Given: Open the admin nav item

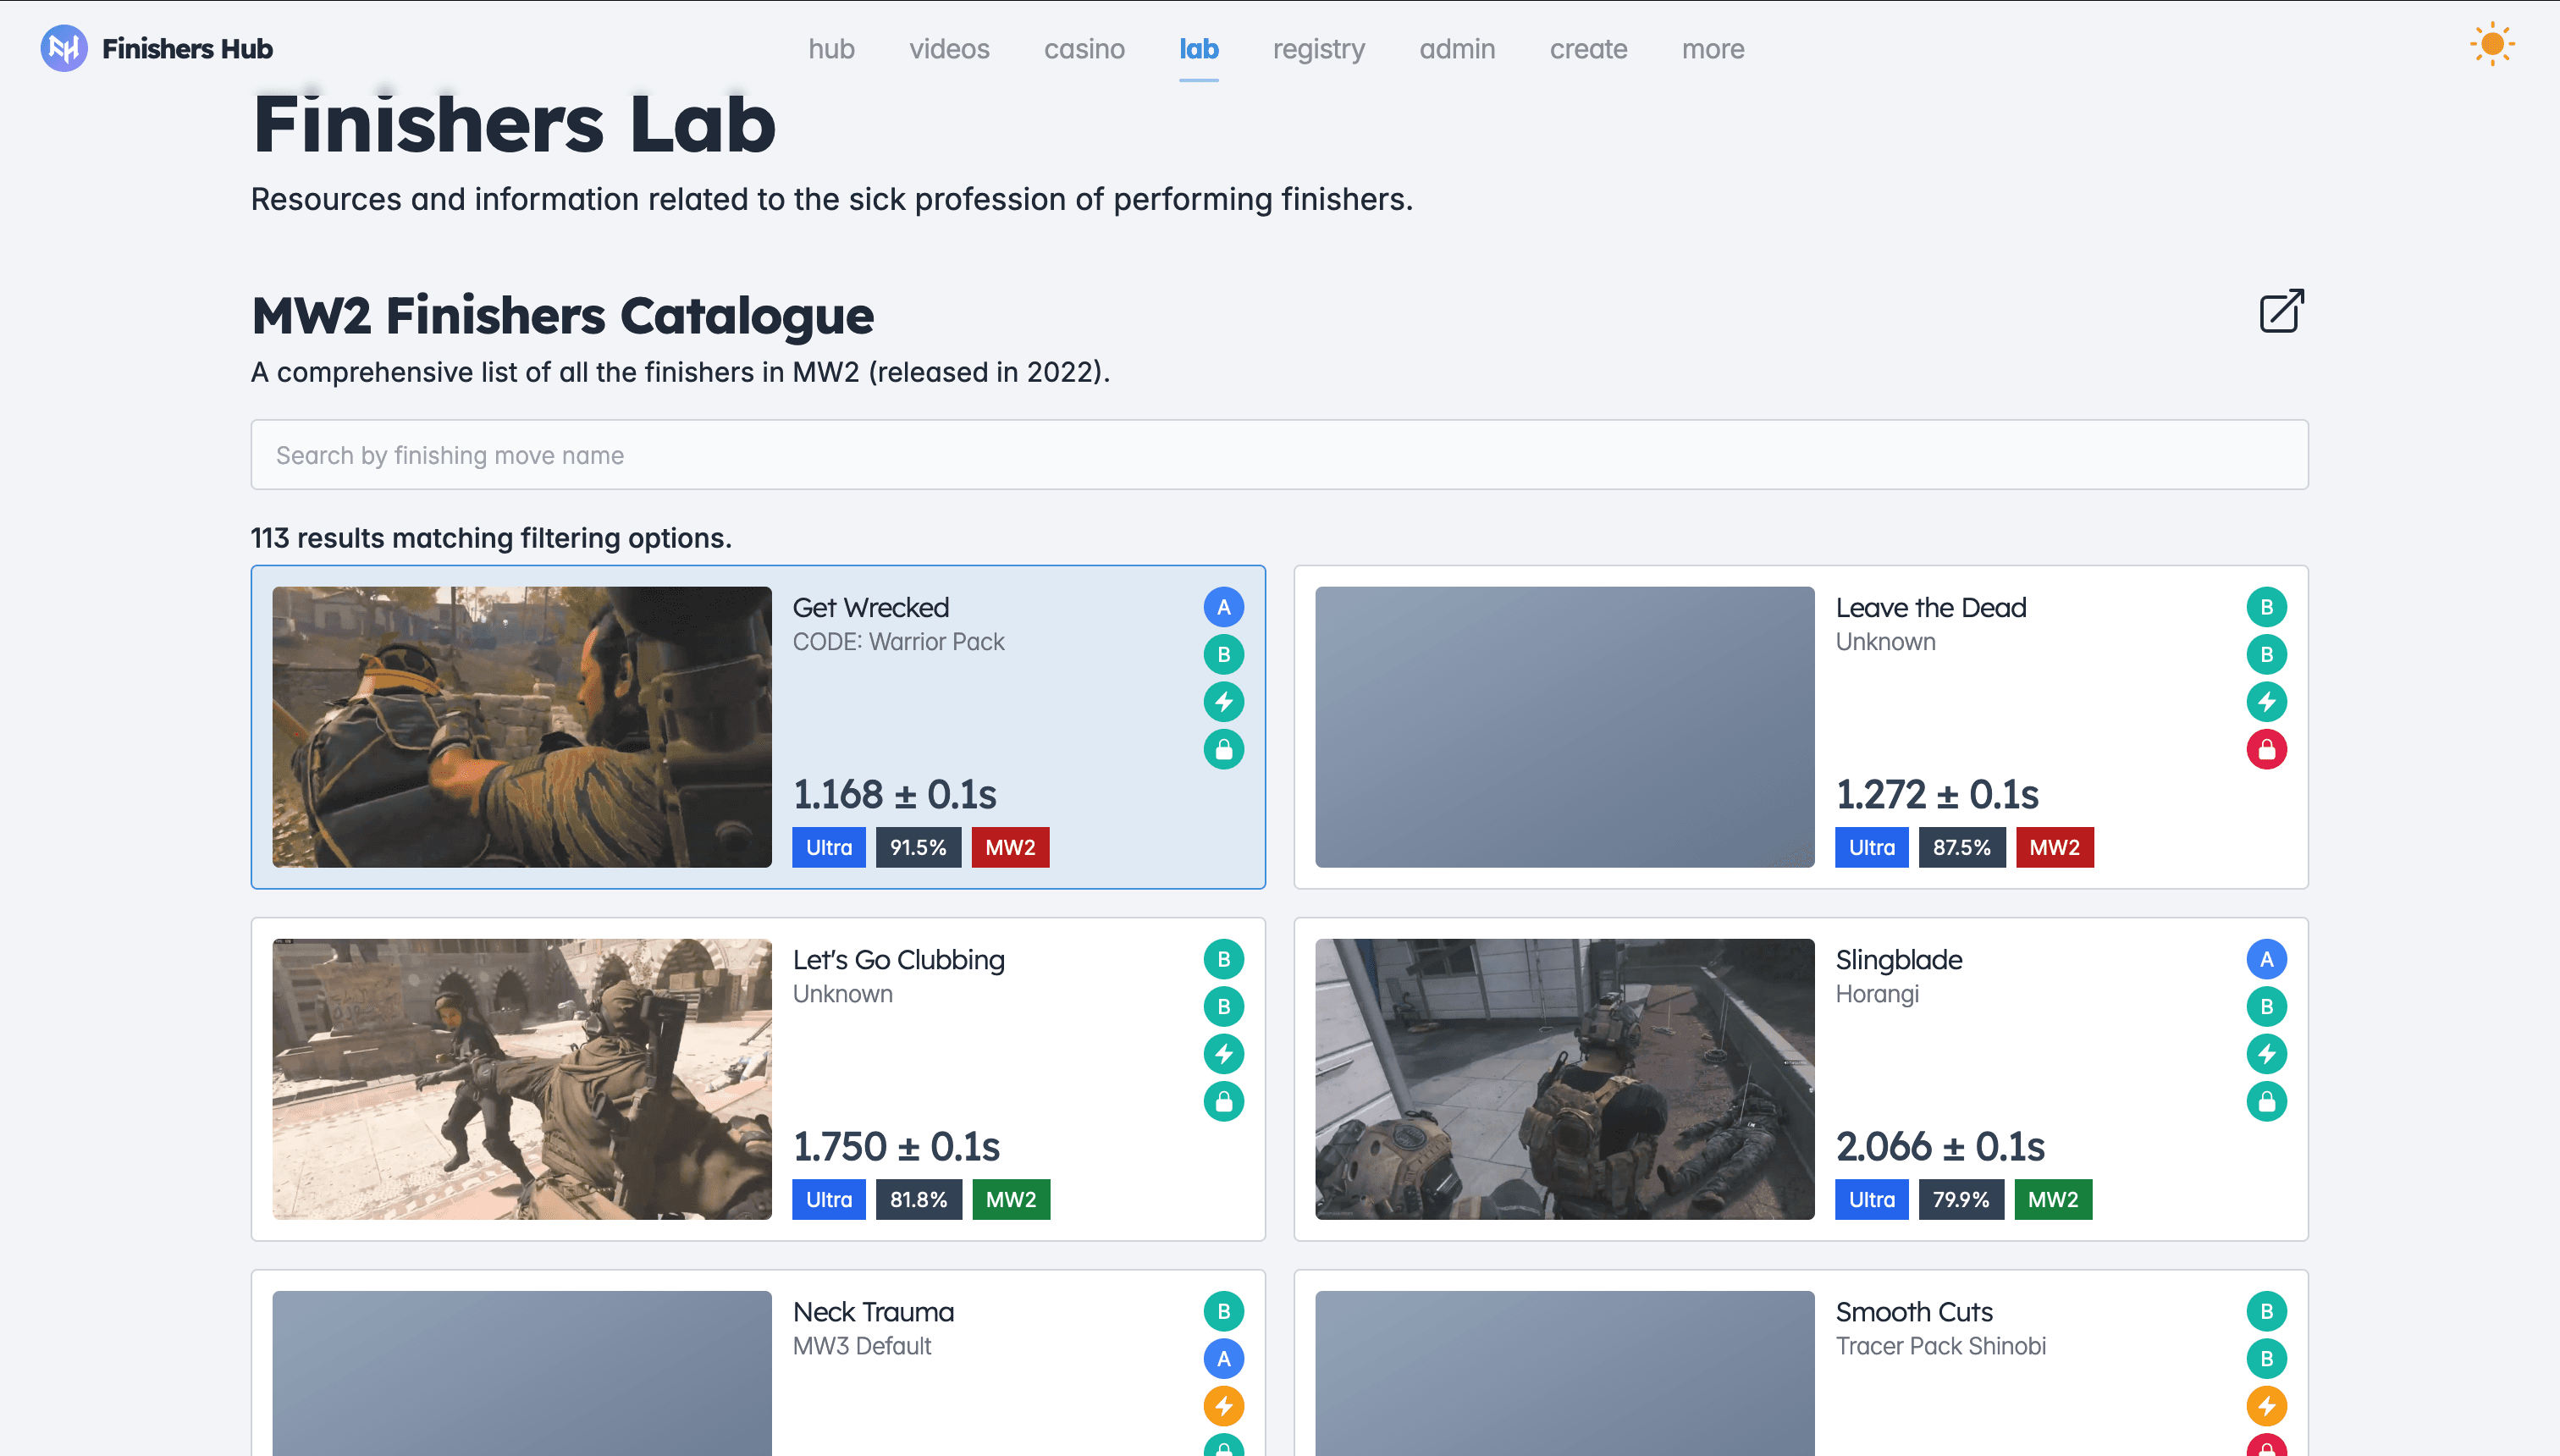Looking at the screenshot, I should tap(1457, 49).
